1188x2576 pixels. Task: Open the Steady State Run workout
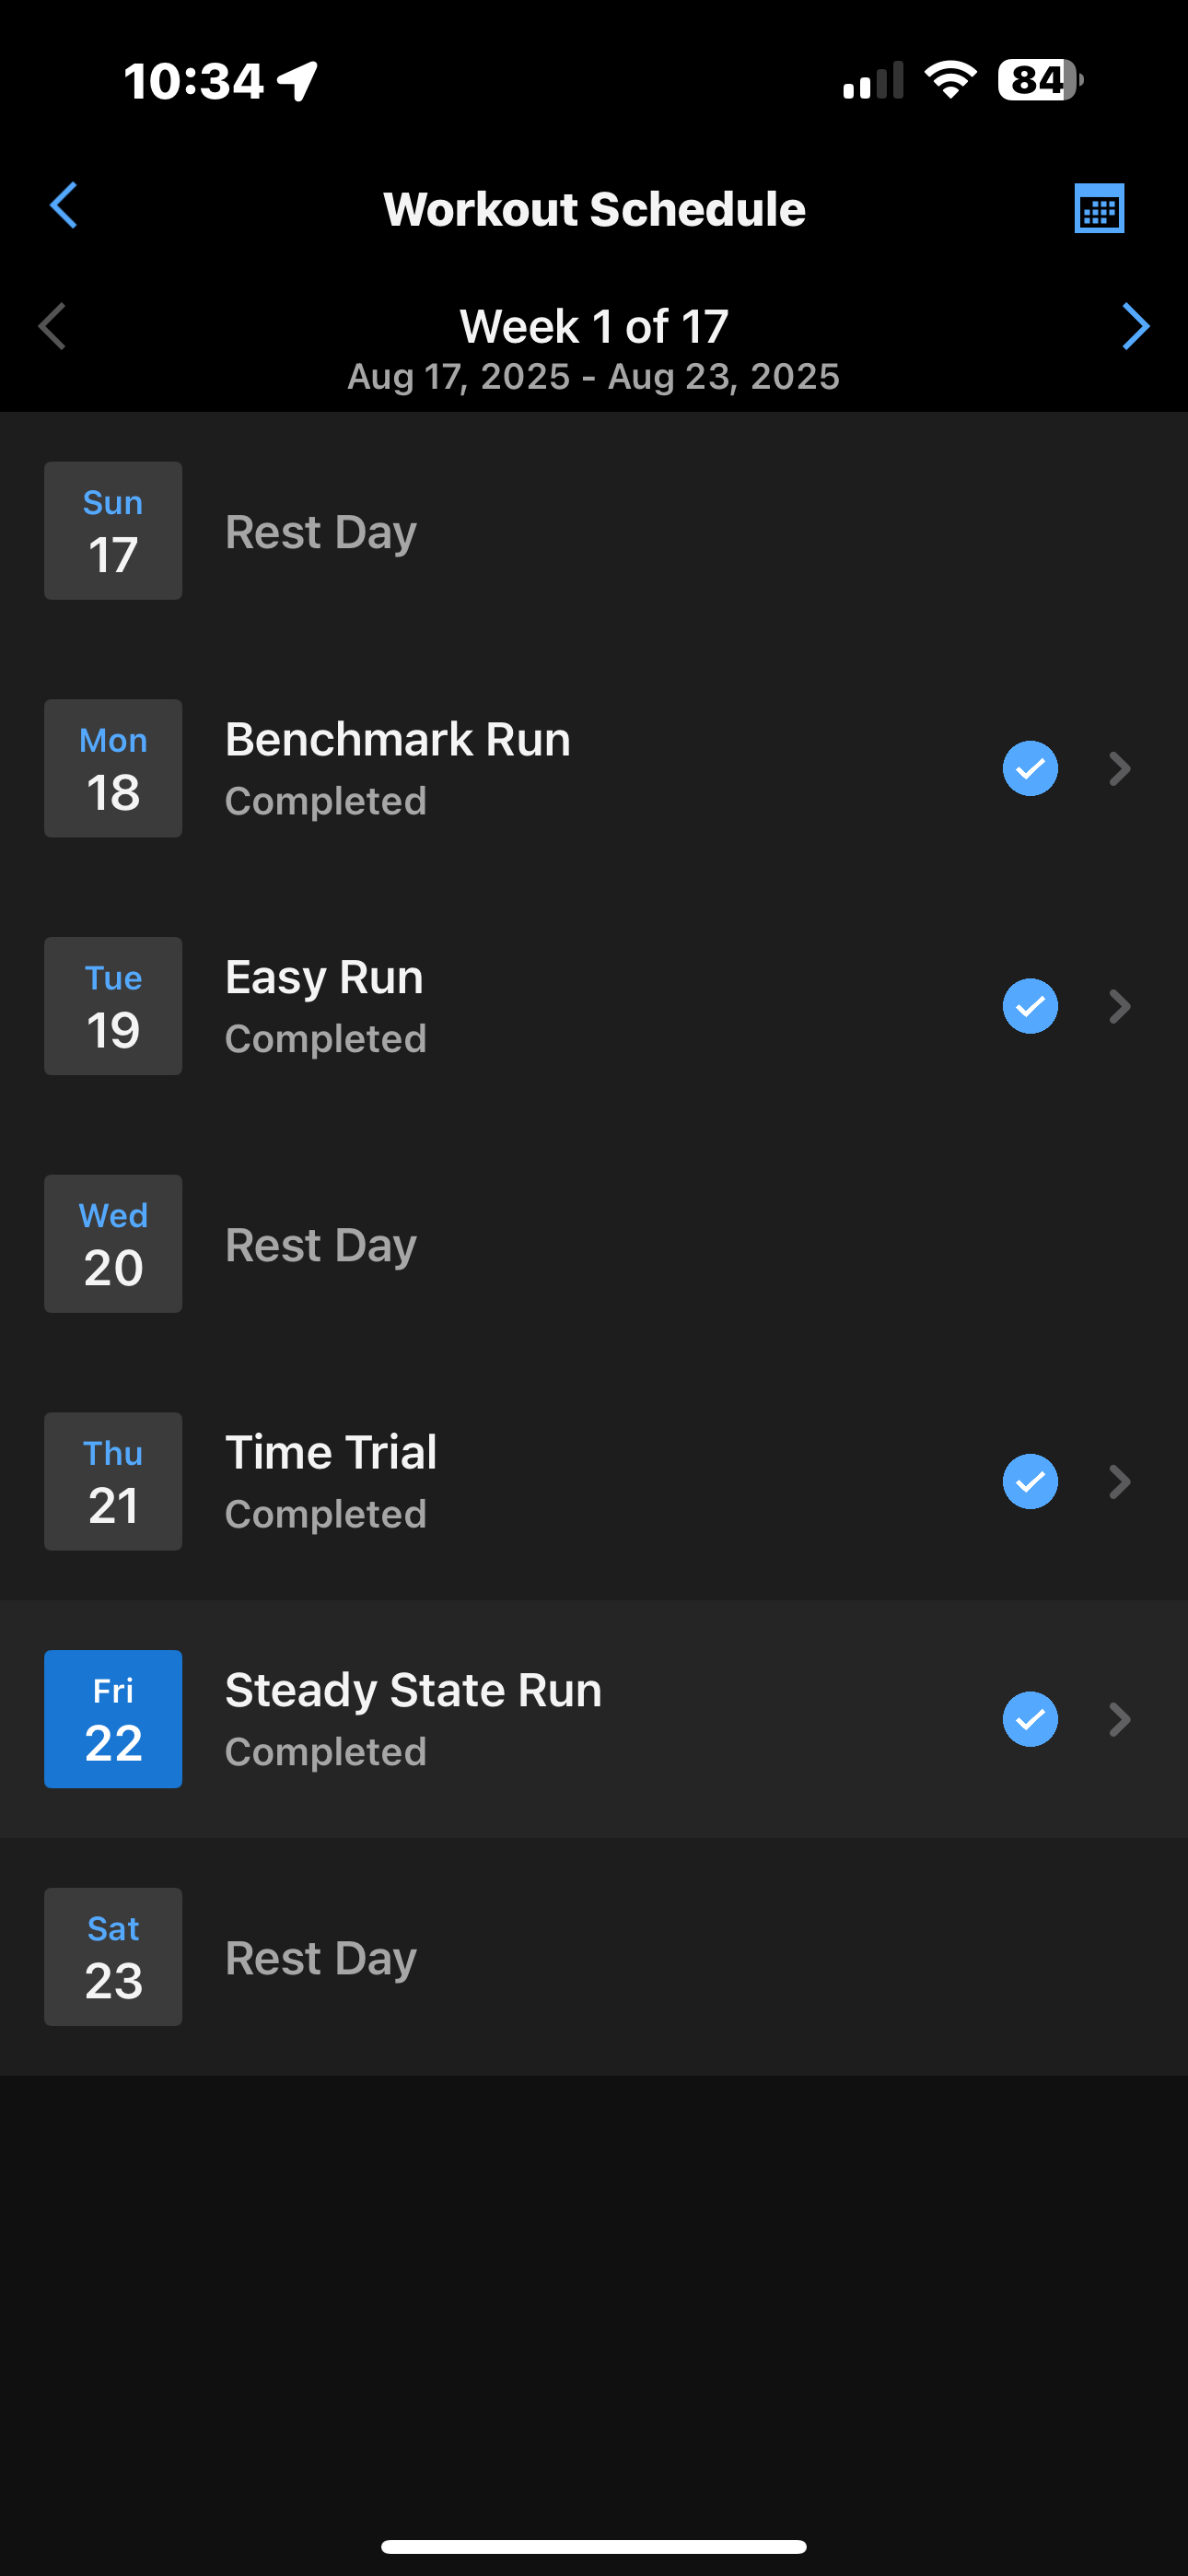coord(414,1691)
